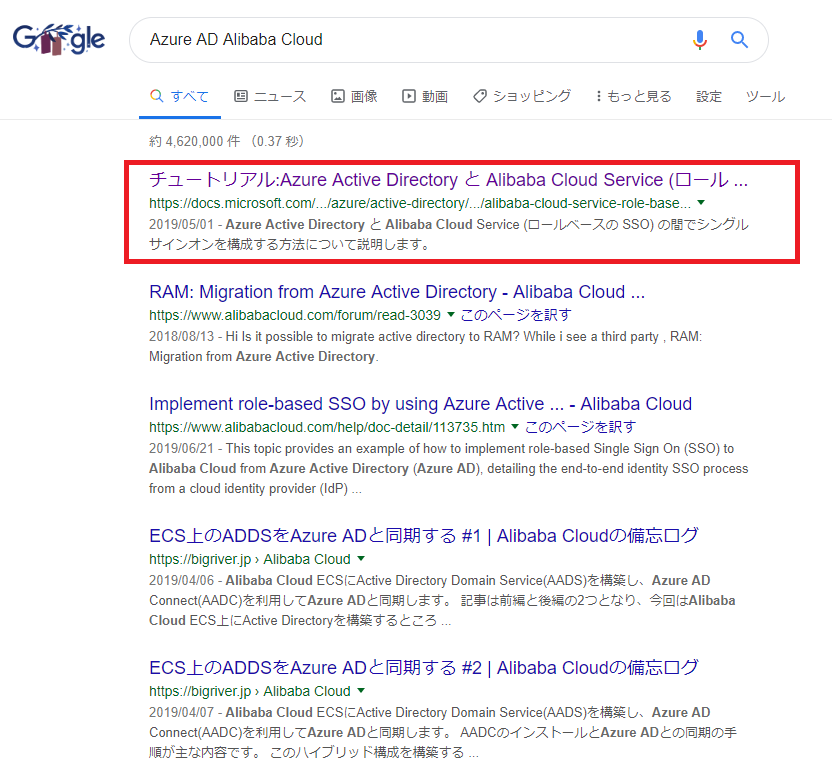Click the 2019/04/07 result snippet text
Screen dimensions: 832x765
(443, 733)
